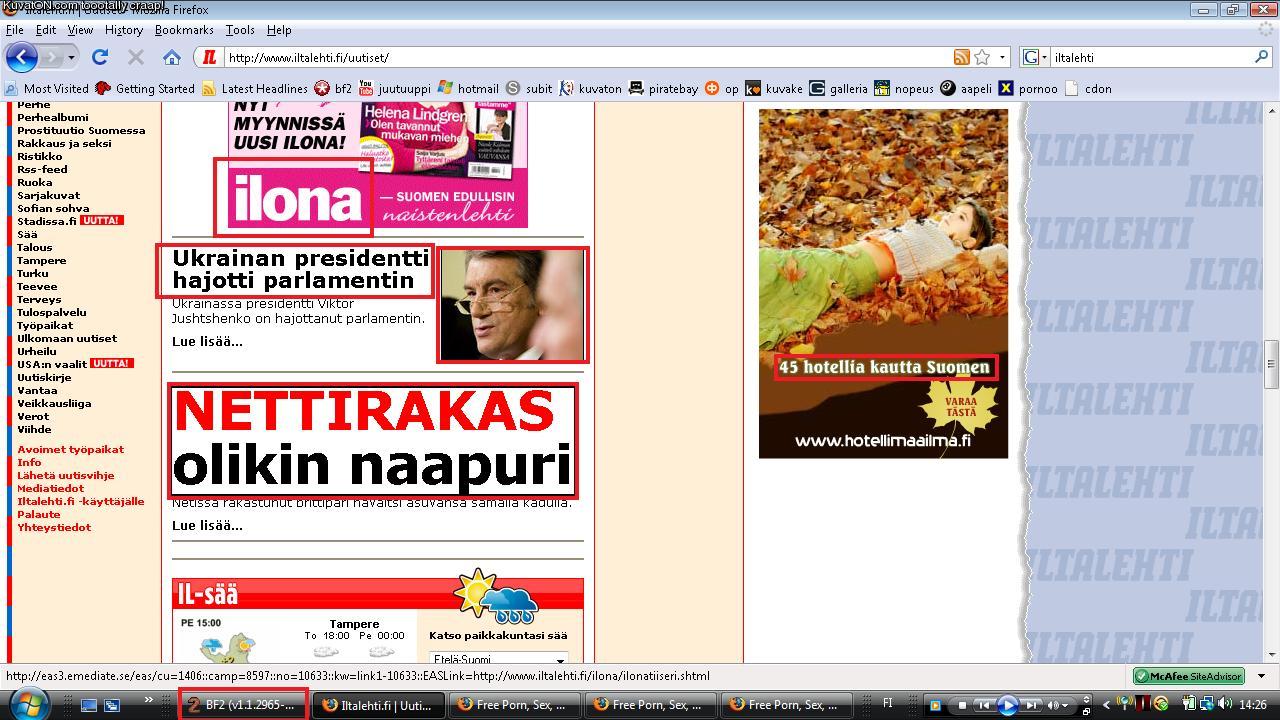Read the Ukrainan presidentti hajotti parlamentin article
Viewport: 1280px width, 720px height.
tap(300, 270)
